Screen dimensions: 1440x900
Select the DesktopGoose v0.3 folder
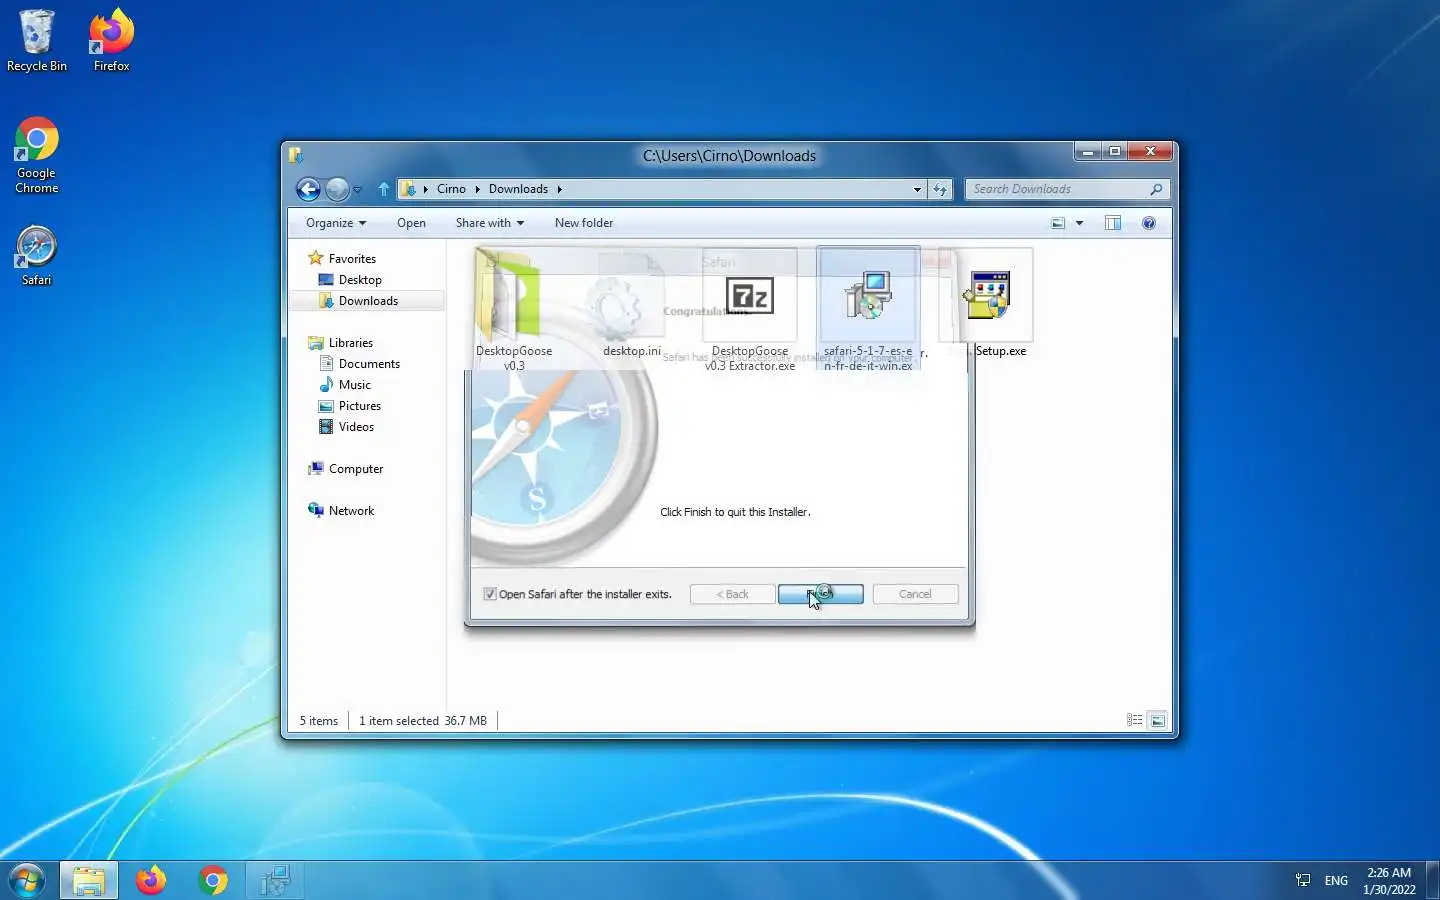pyautogui.click(x=514, y=310)
